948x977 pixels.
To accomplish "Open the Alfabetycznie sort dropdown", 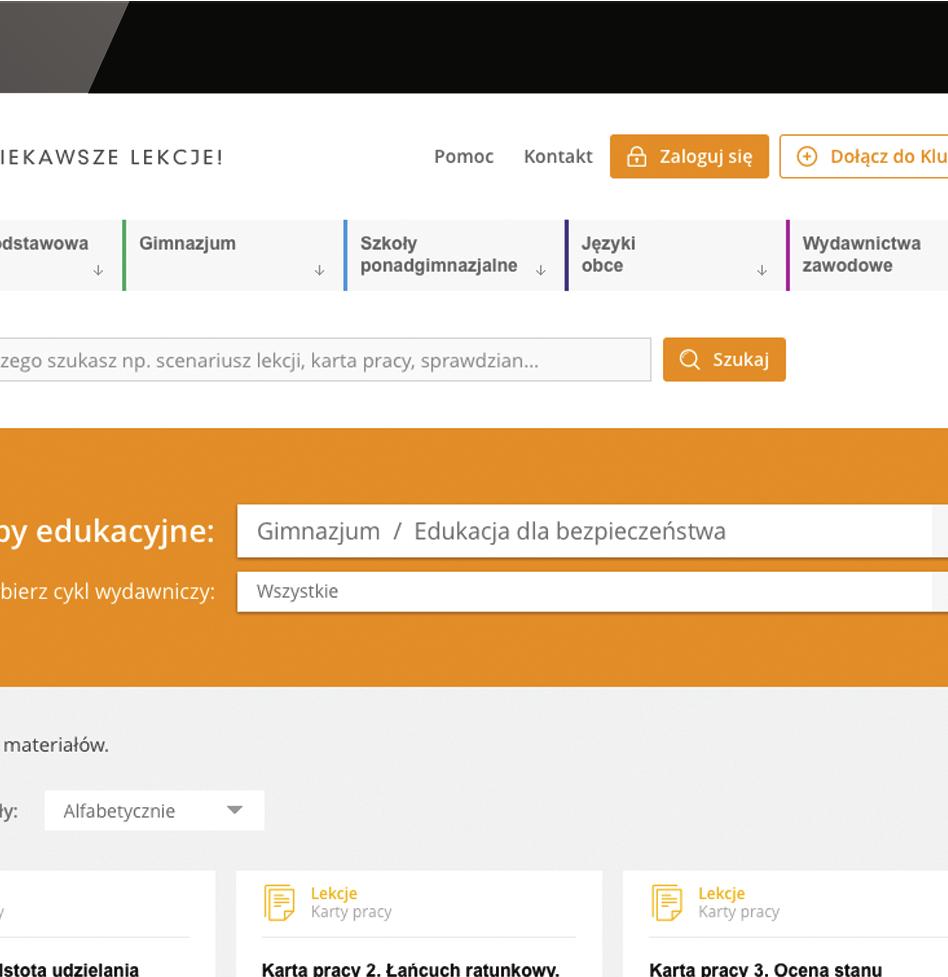I will [x=154, y=811].
